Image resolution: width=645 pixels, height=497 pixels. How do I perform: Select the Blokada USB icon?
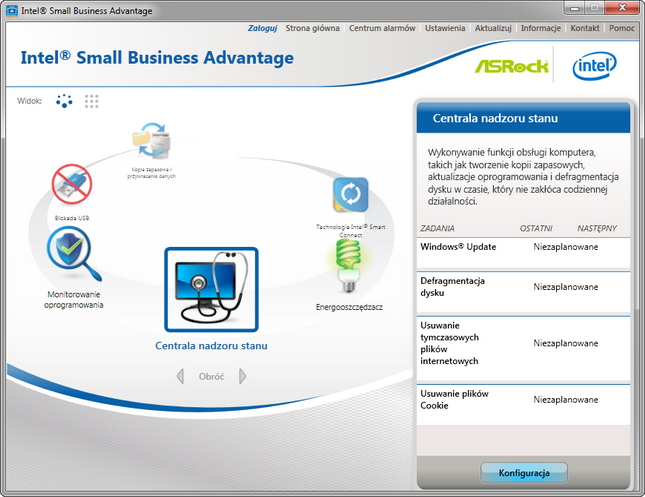point(72,184)
